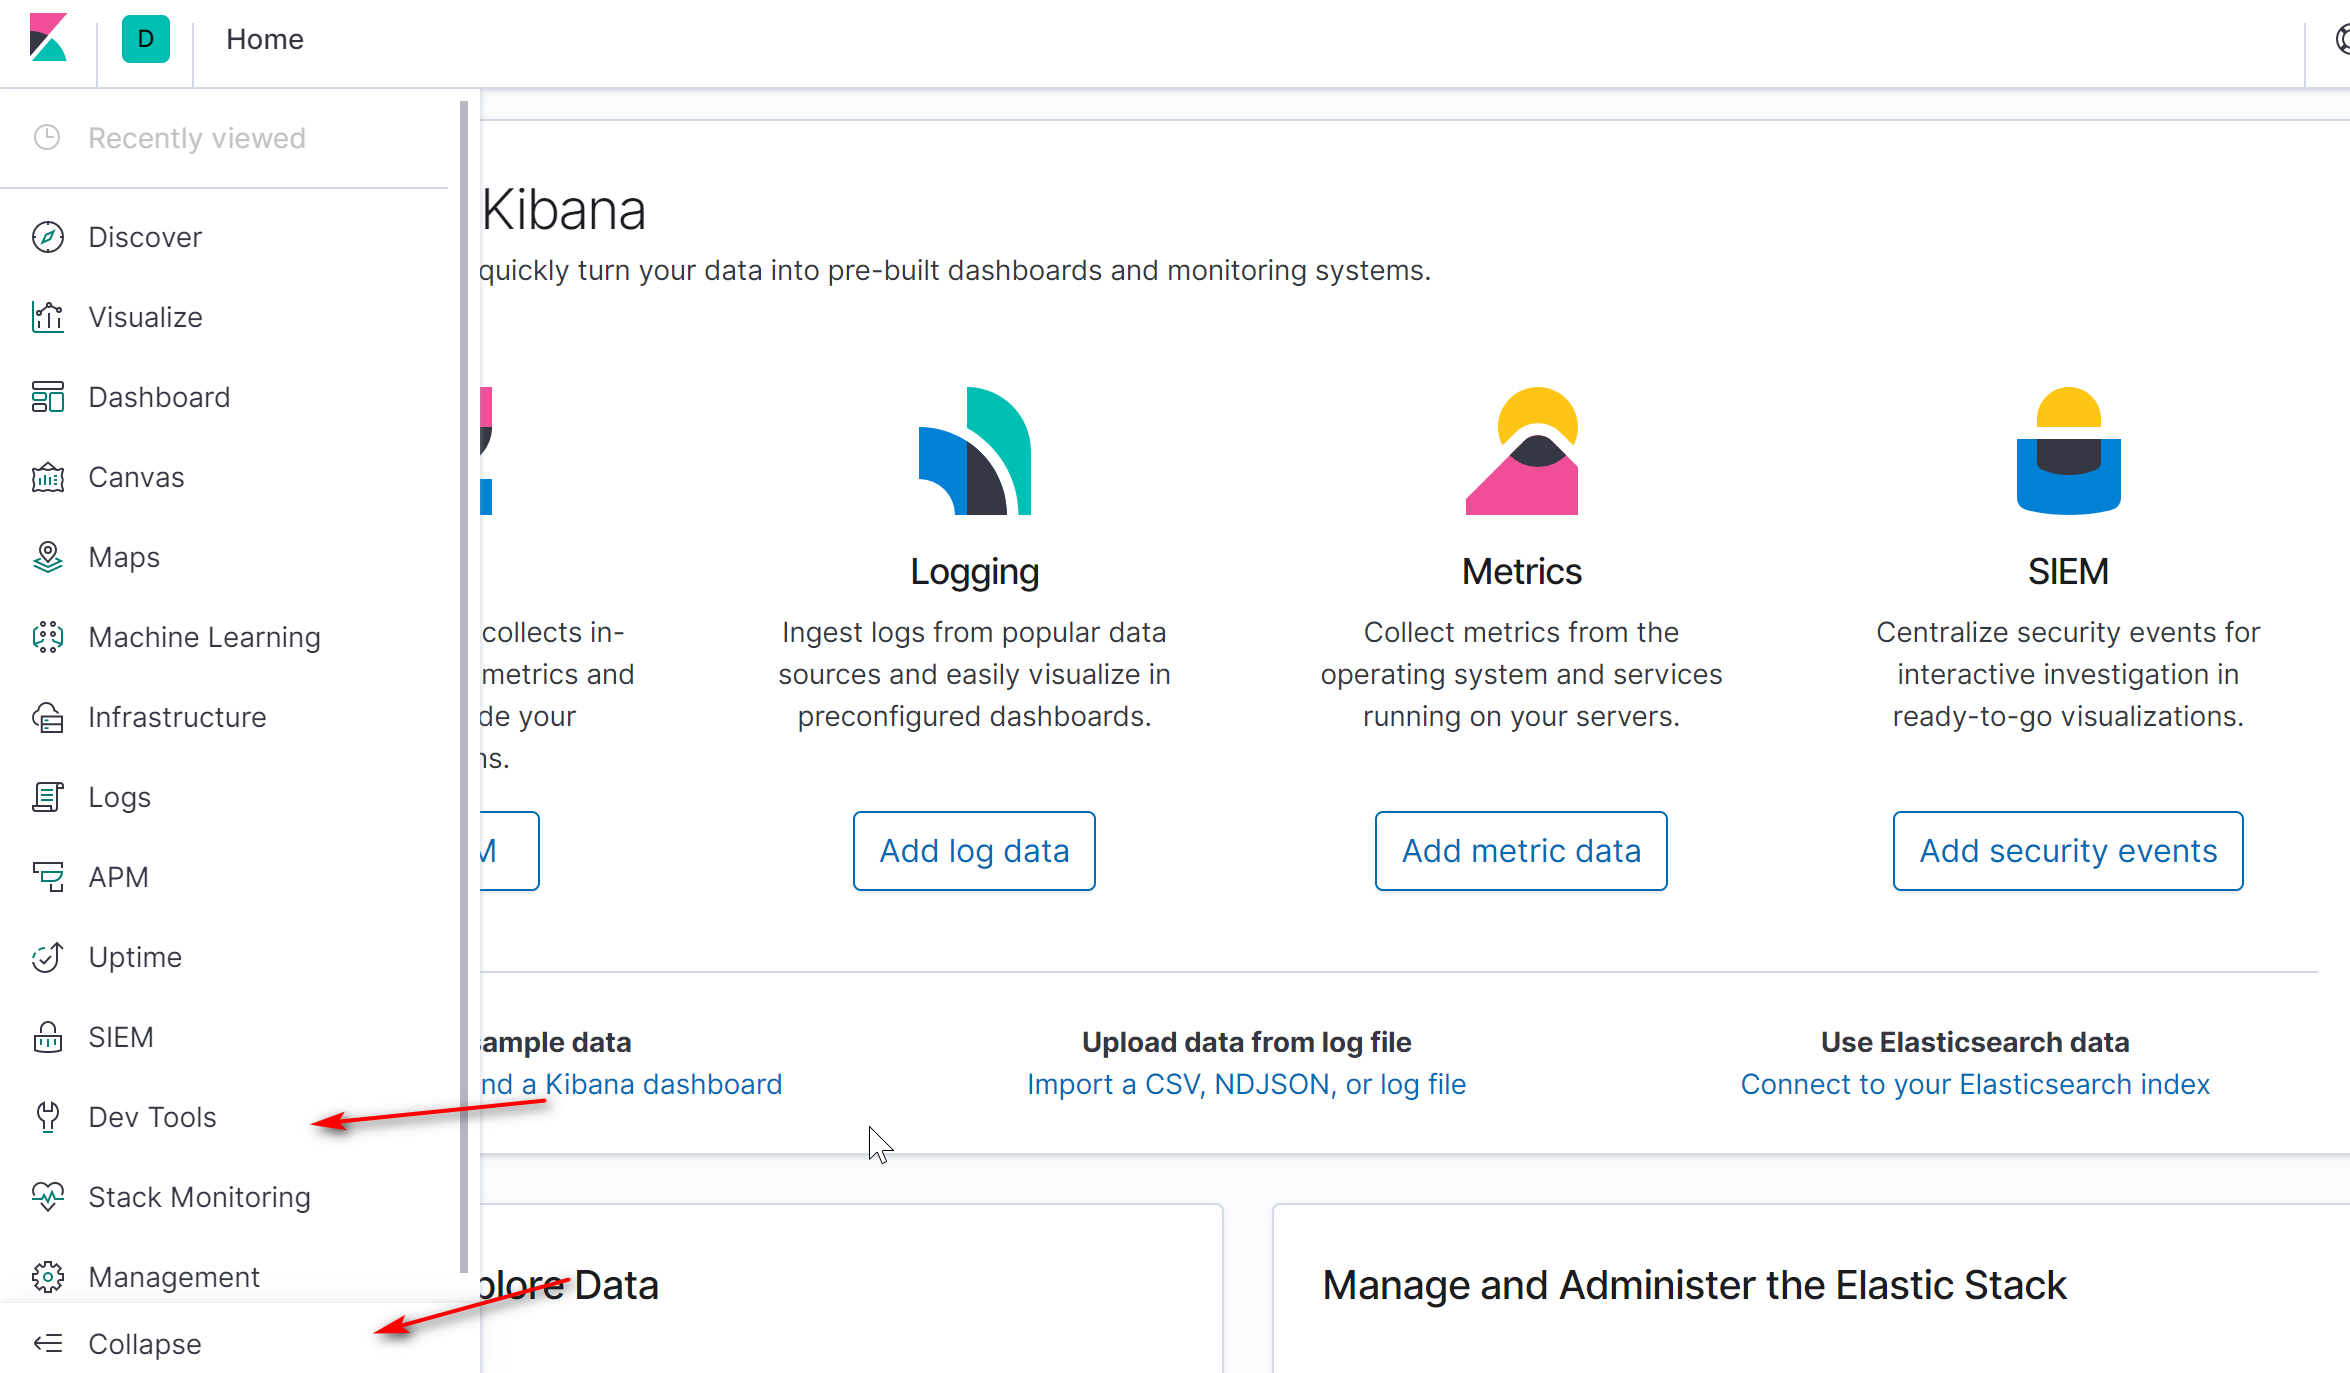
Task: Go to Stack Monitoring in sidebar
Action: coord(199,1197)
